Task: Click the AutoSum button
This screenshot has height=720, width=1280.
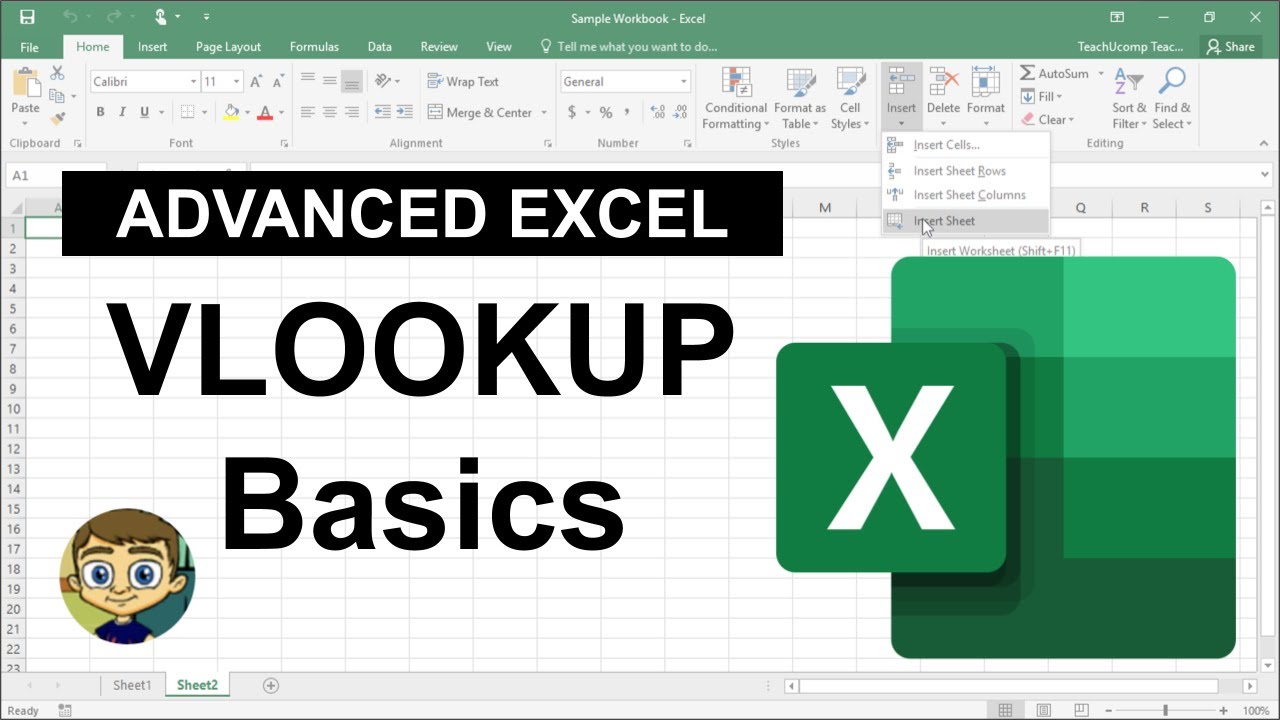Action: (x=1055, y=73)
